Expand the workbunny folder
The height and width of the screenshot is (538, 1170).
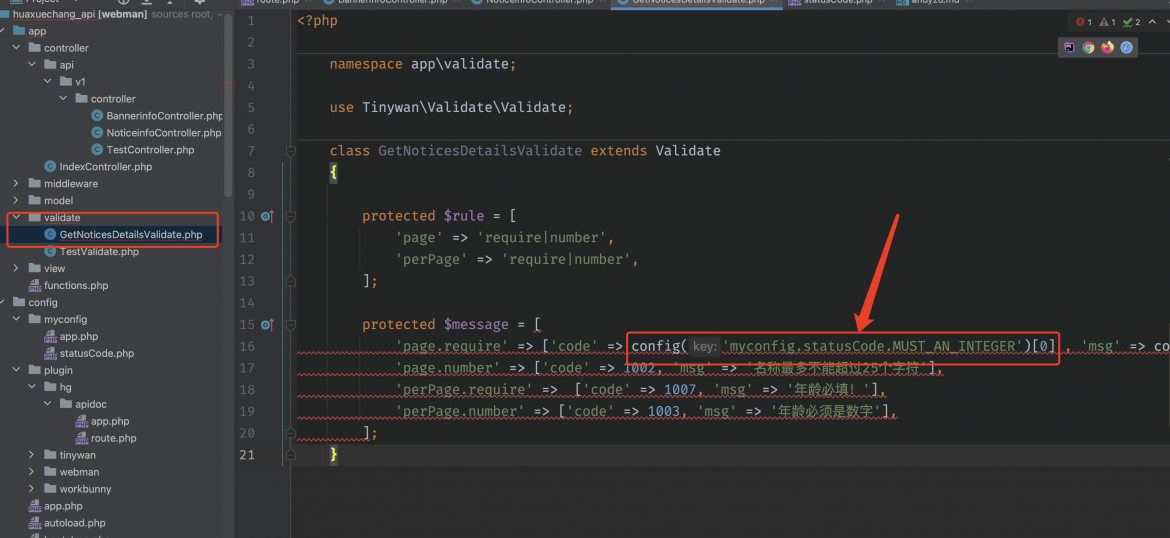pyautogui.click(x=32, y=489)
